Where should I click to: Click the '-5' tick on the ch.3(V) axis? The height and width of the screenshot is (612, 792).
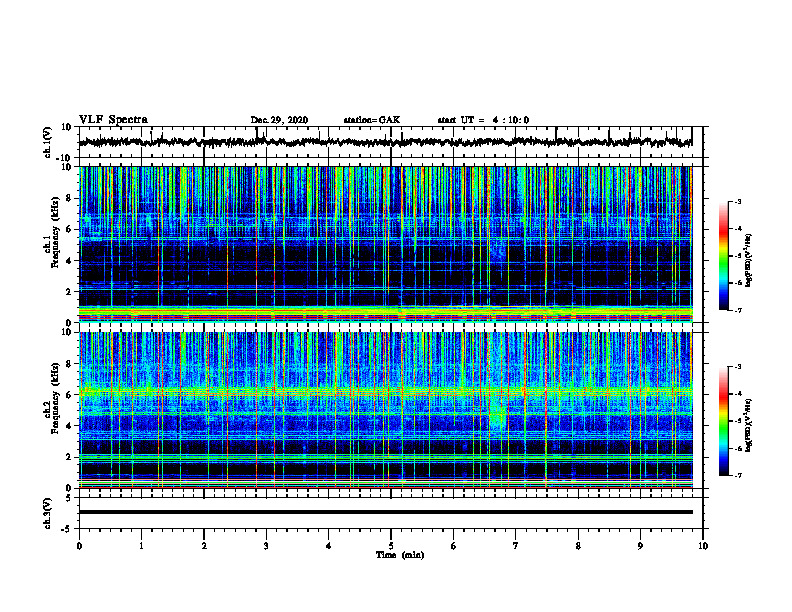click(x=68, y=529)
